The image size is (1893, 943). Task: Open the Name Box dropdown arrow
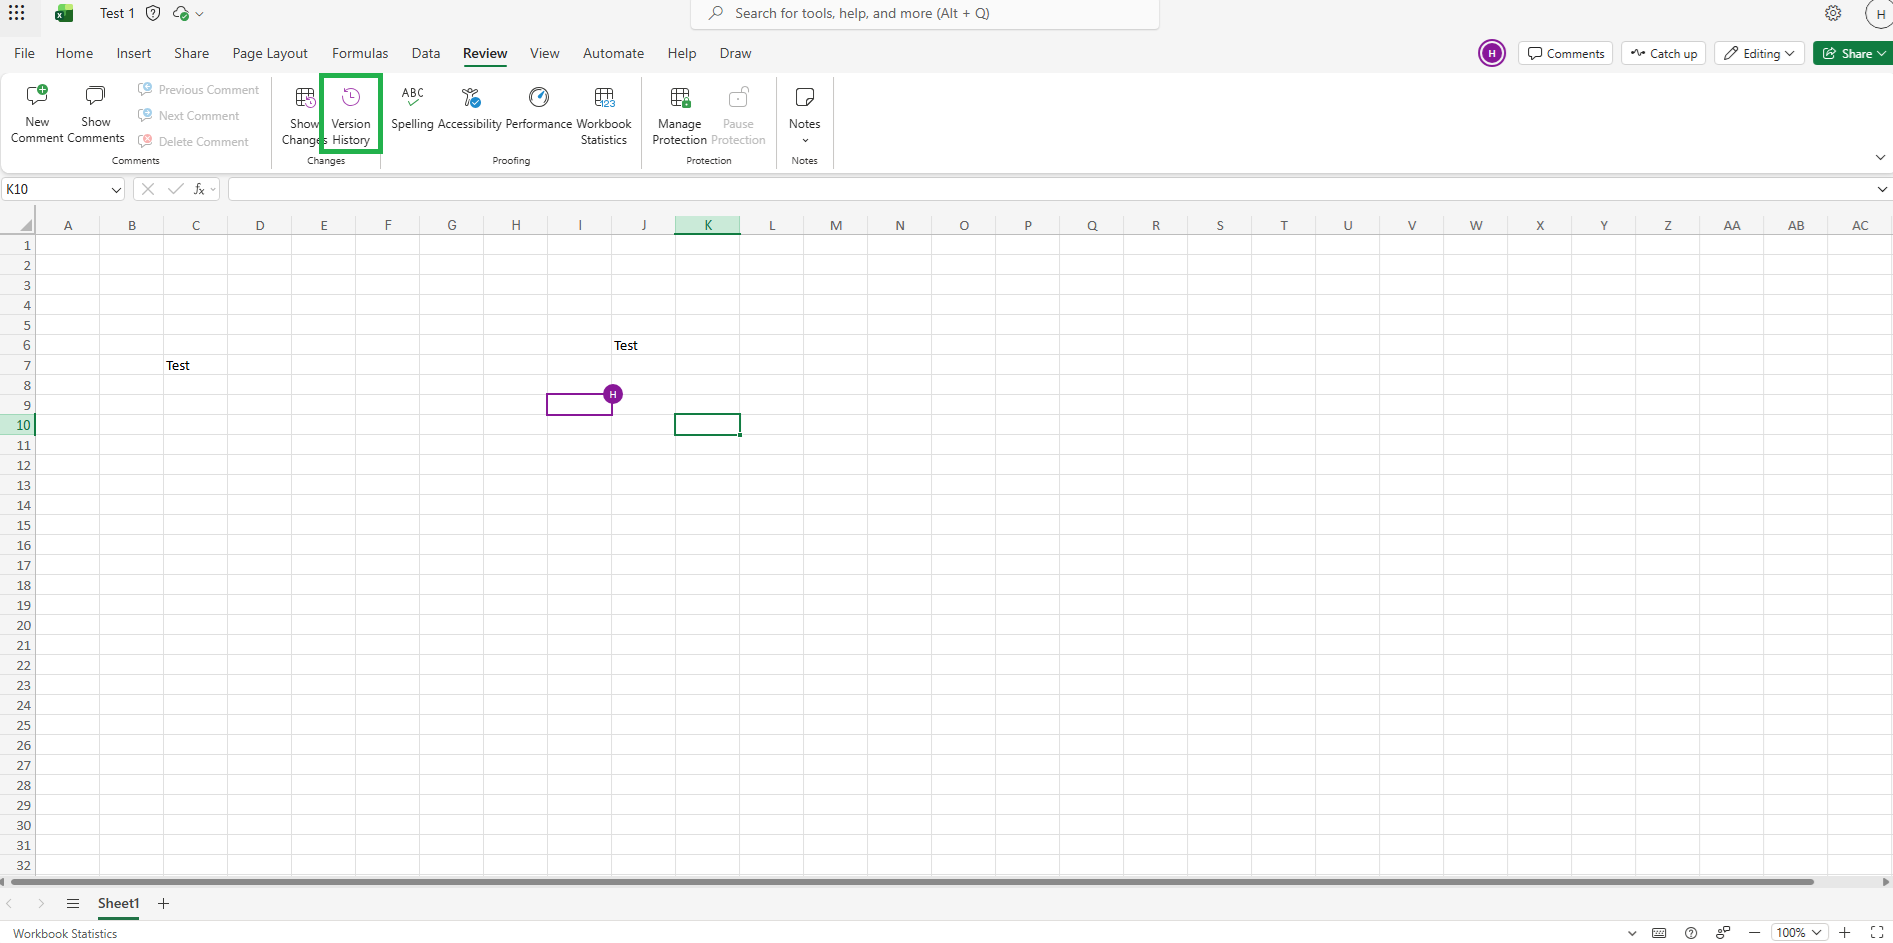[116, 189]
